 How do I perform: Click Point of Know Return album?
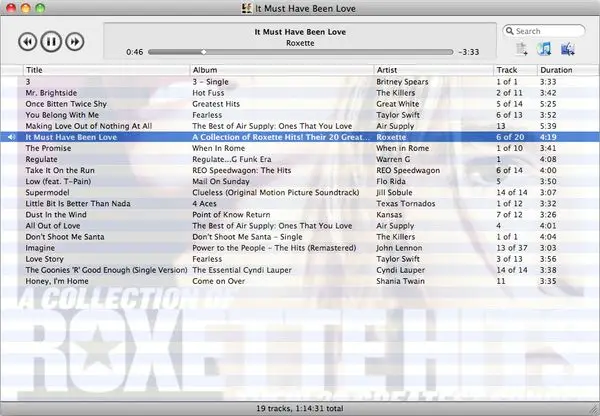(x=231, y=215)
